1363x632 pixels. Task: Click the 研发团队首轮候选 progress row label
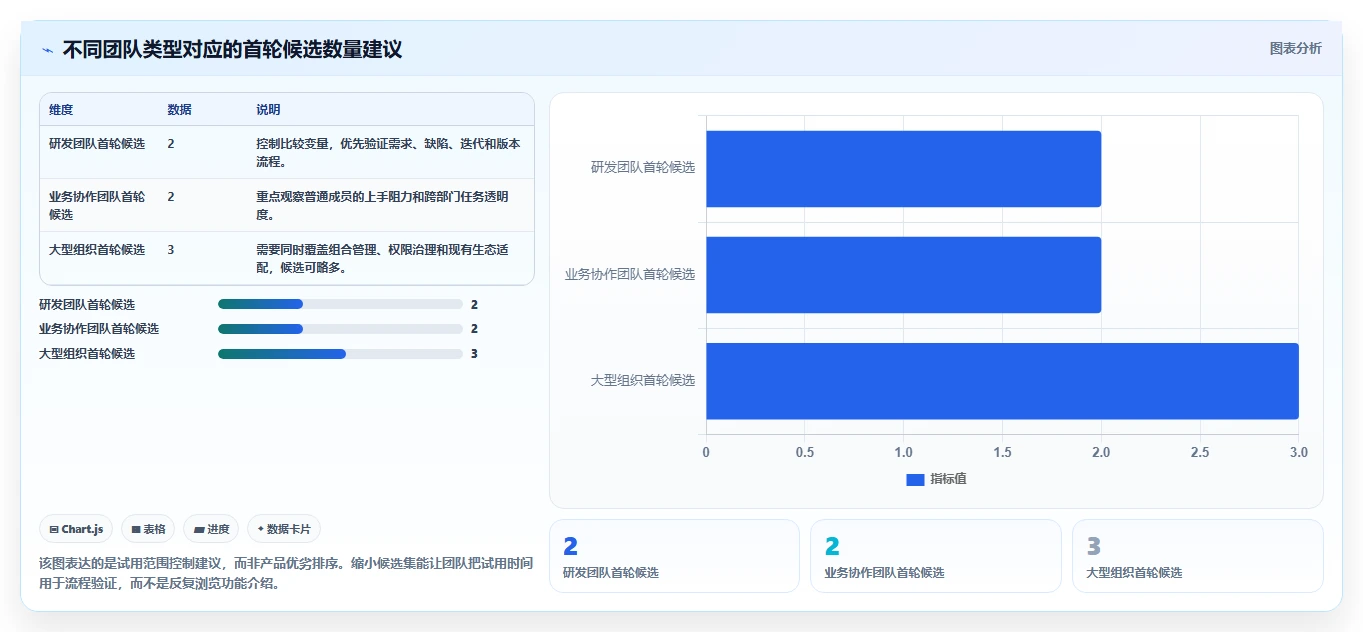coord(87,304)
